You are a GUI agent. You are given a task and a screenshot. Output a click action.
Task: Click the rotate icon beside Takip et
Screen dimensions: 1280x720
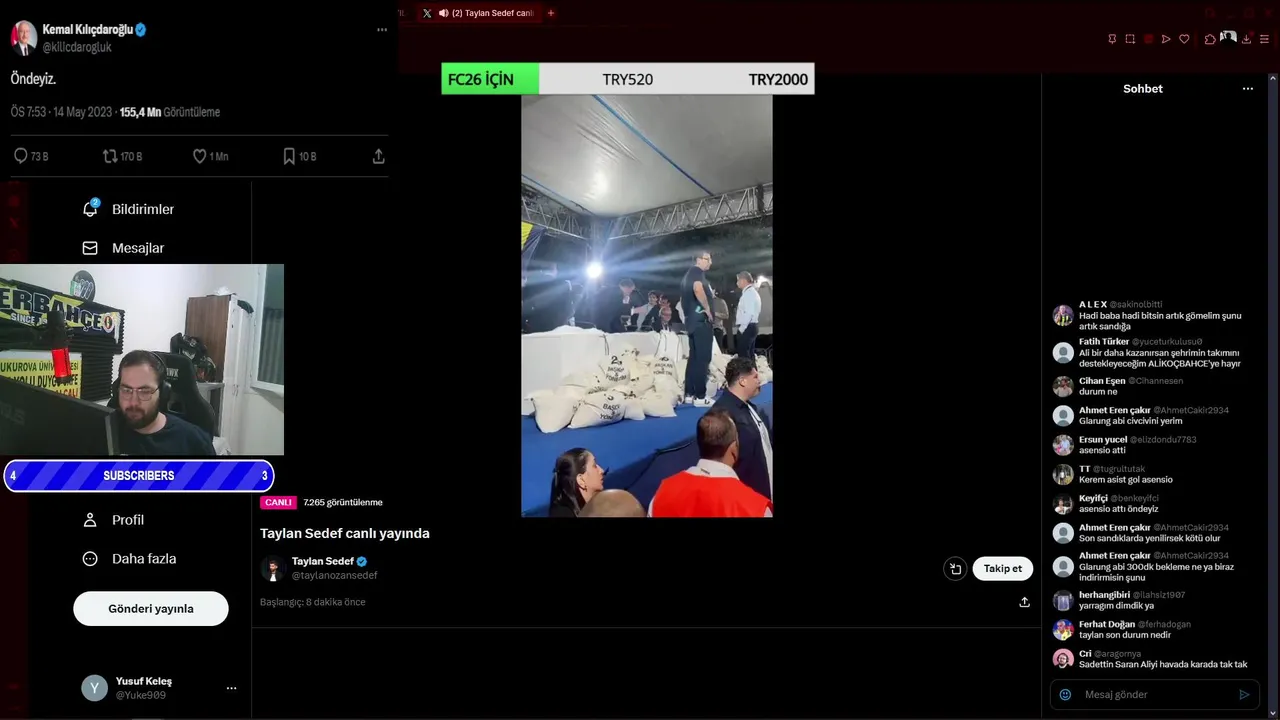tap(955, 568)
